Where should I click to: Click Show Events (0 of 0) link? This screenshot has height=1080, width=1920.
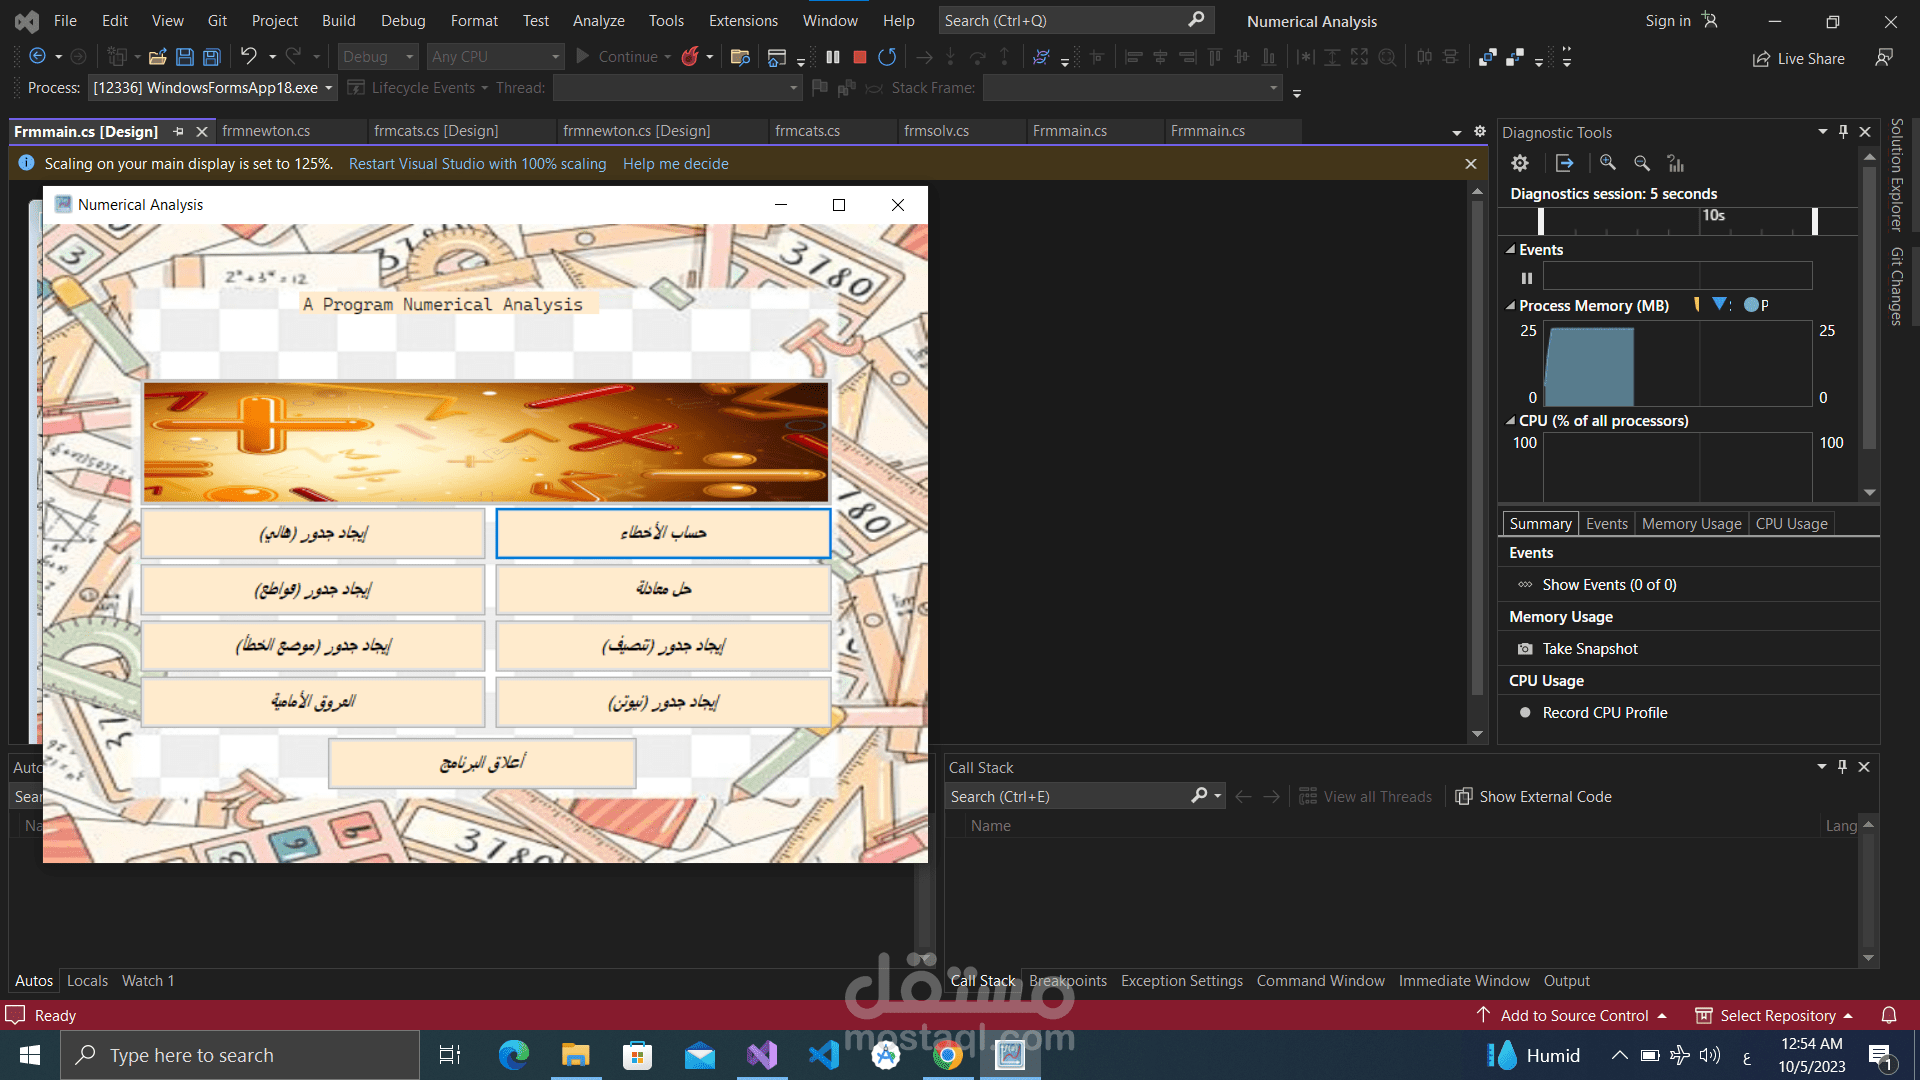coord(1609,585)
